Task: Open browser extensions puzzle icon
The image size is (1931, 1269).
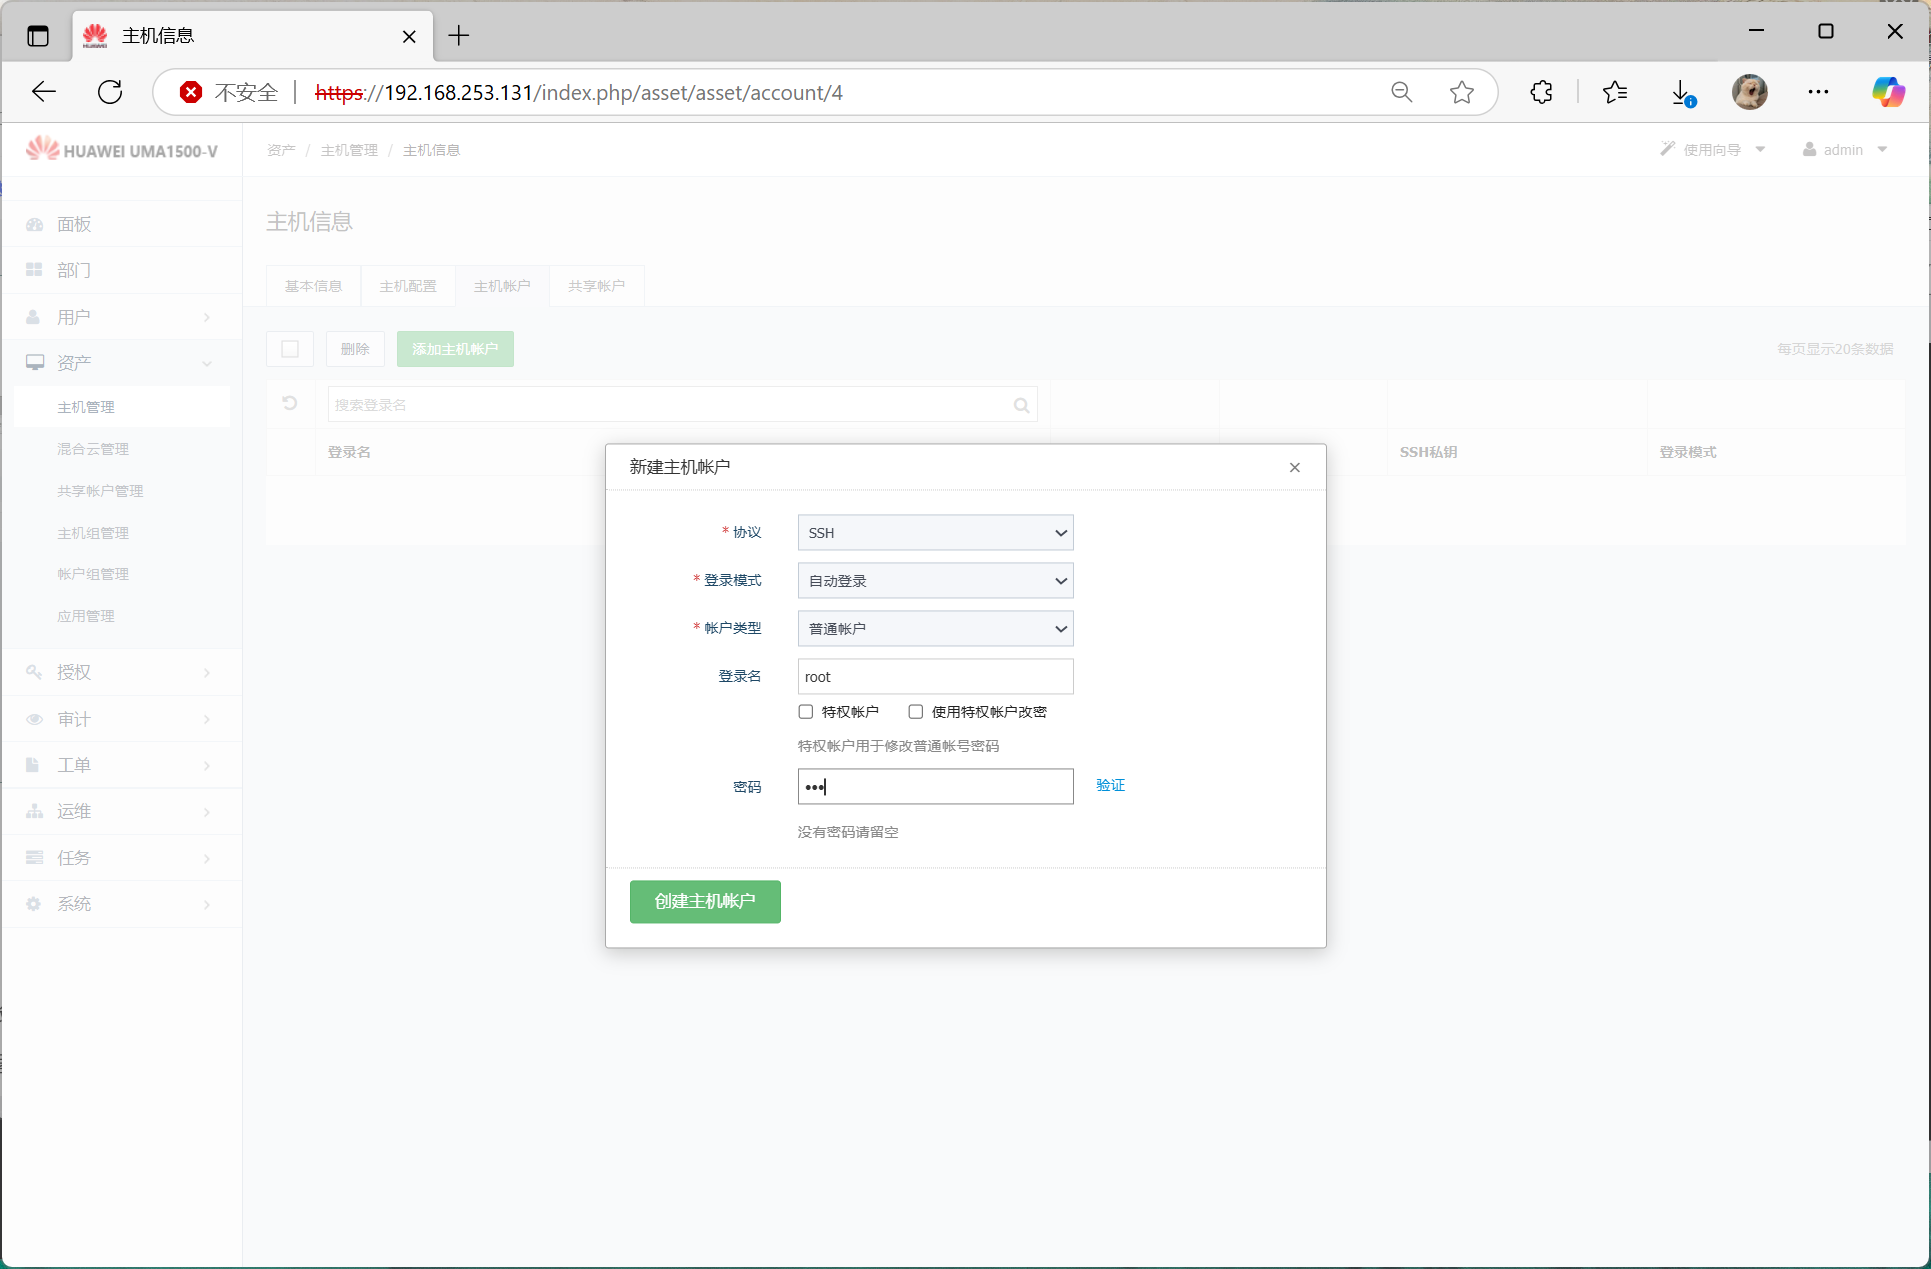Action: [1541, 92]
